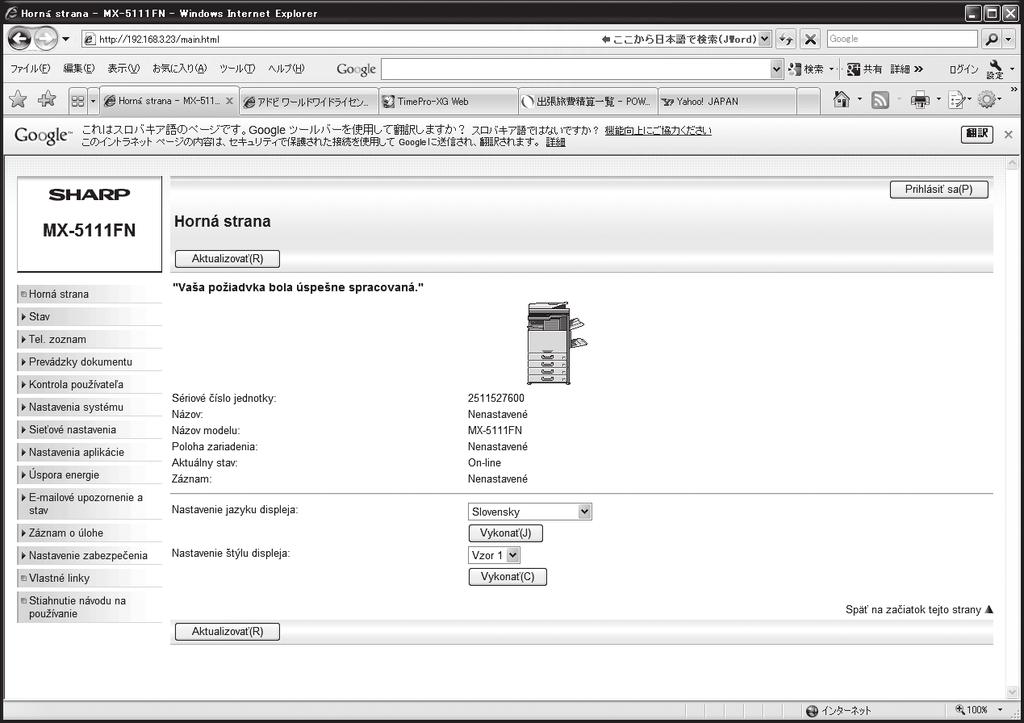Click Späť na začiatok tejto strany link
1024x723 pixels.
coord(919,609)
